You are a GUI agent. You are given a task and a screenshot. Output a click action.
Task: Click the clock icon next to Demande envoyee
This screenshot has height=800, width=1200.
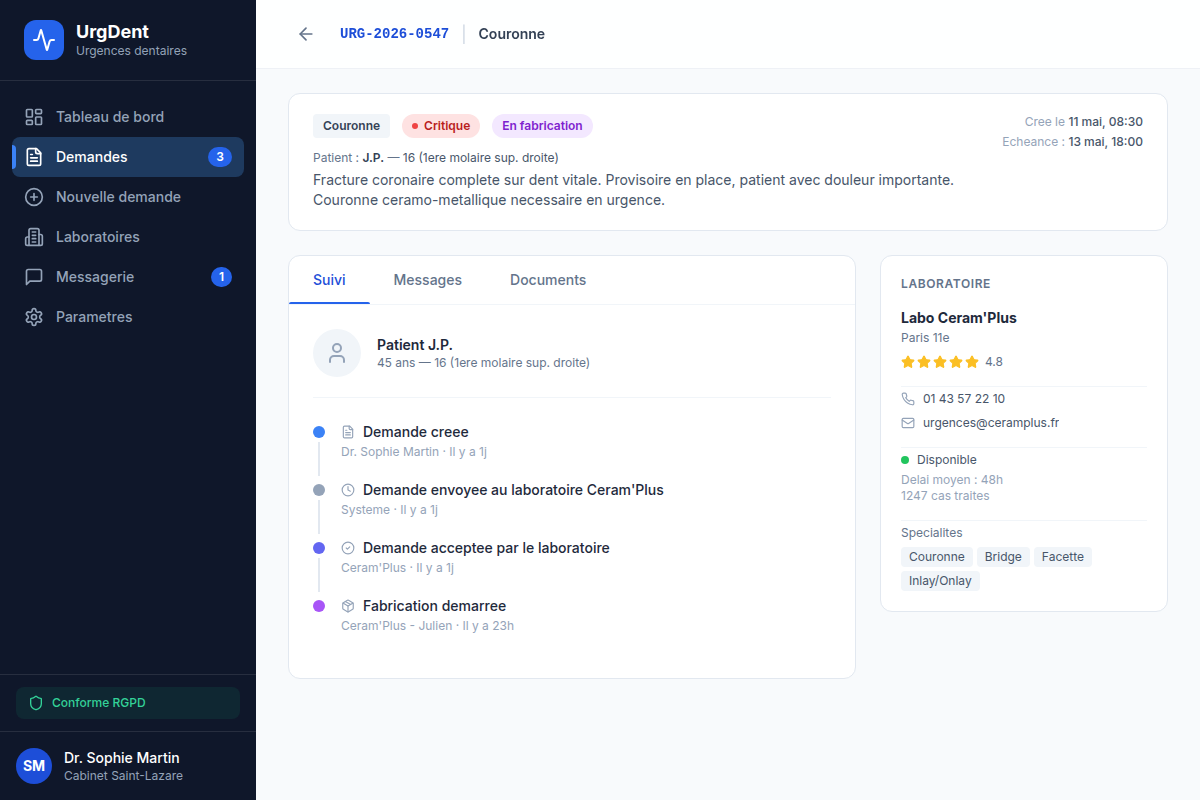[x=348, y=490]
